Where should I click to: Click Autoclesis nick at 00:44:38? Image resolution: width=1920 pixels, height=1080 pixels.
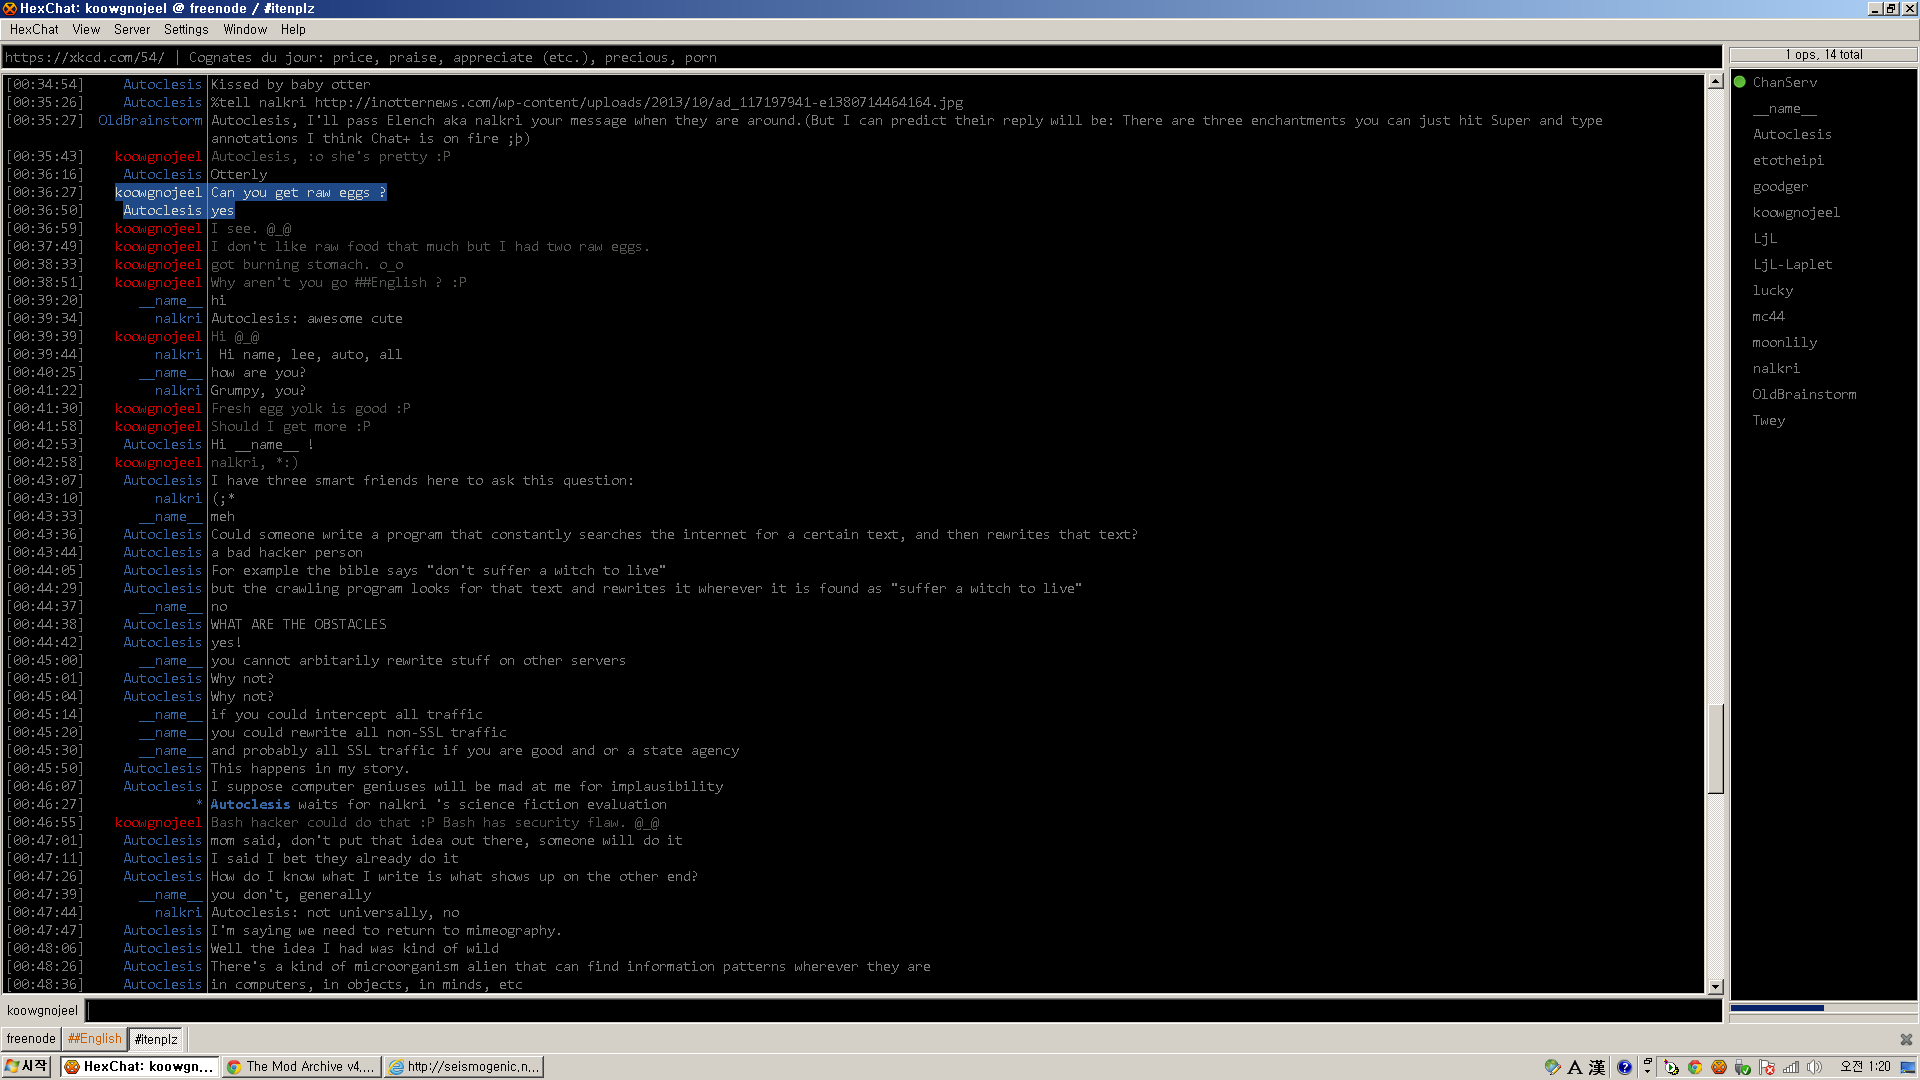click(x=162, y=624)
